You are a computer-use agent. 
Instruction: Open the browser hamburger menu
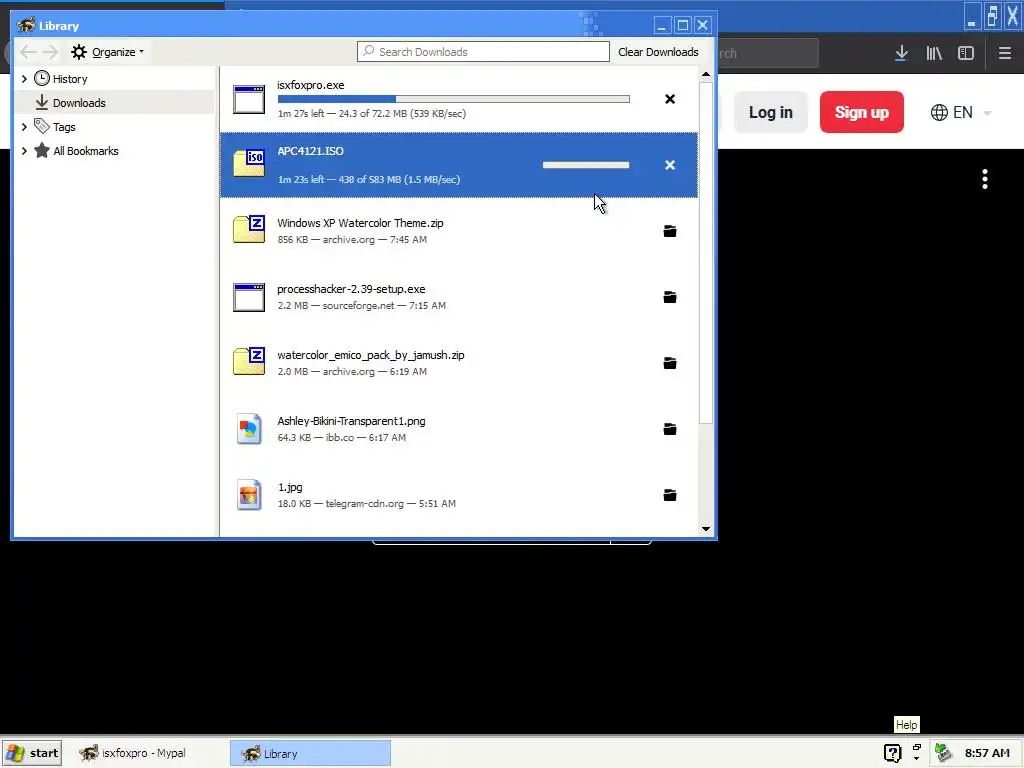pyautogui.click(x=1004, y=53)
